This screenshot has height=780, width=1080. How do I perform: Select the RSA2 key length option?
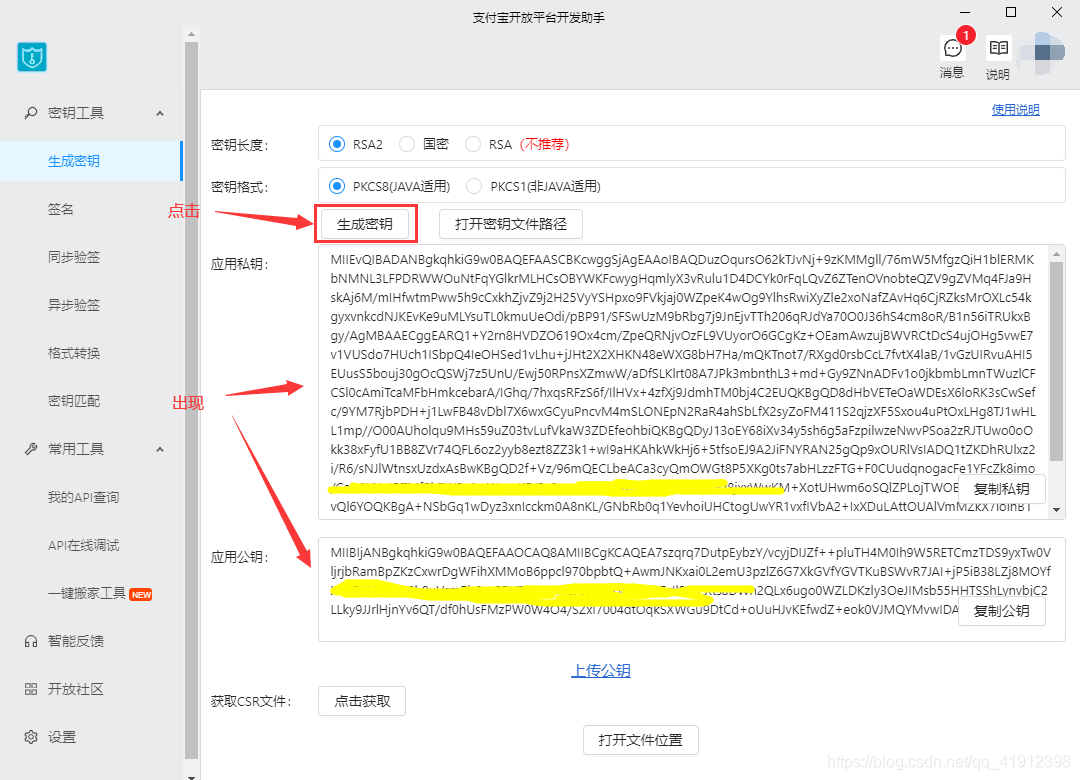(337, 144)
